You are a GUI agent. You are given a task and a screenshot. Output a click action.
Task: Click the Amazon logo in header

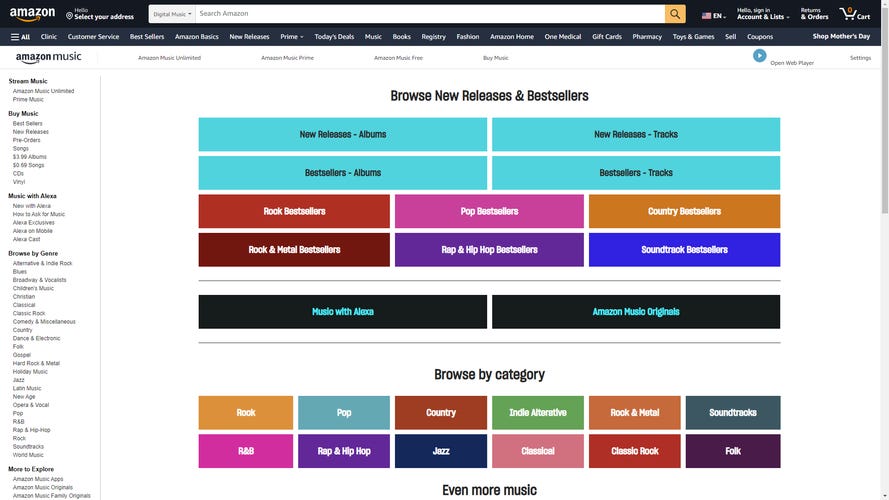click(x=33, y=14)
